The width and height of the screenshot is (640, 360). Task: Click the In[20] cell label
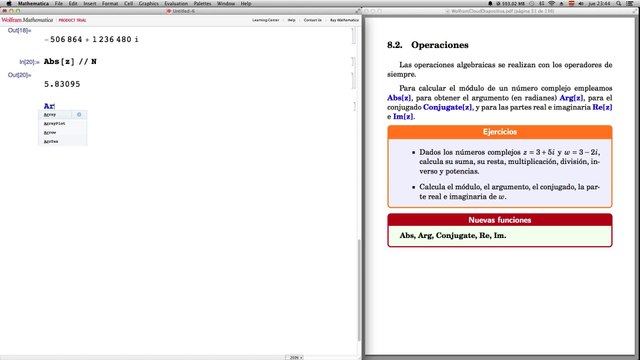(29, 62)
